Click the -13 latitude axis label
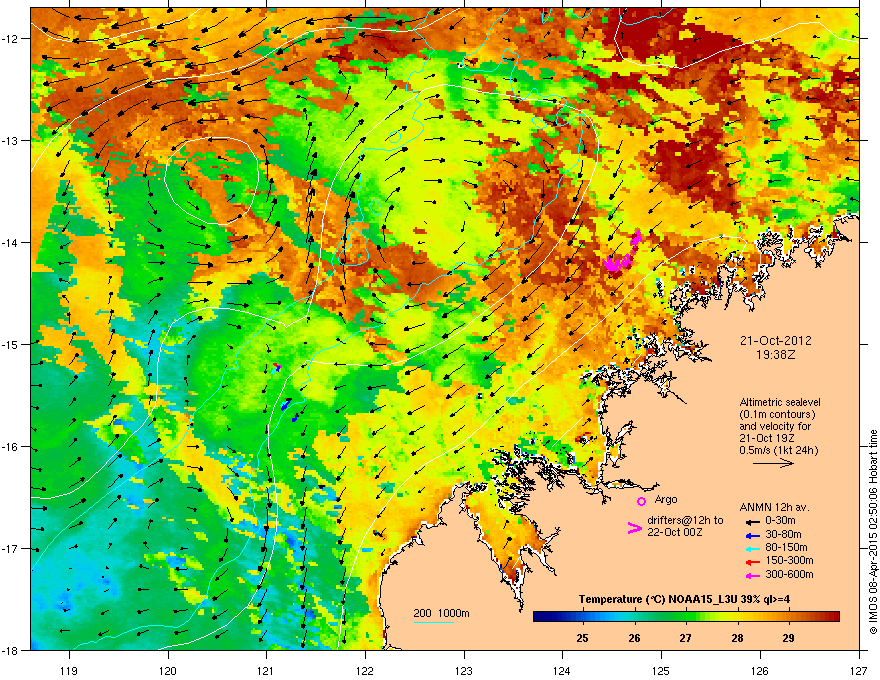 pos(10,140)
